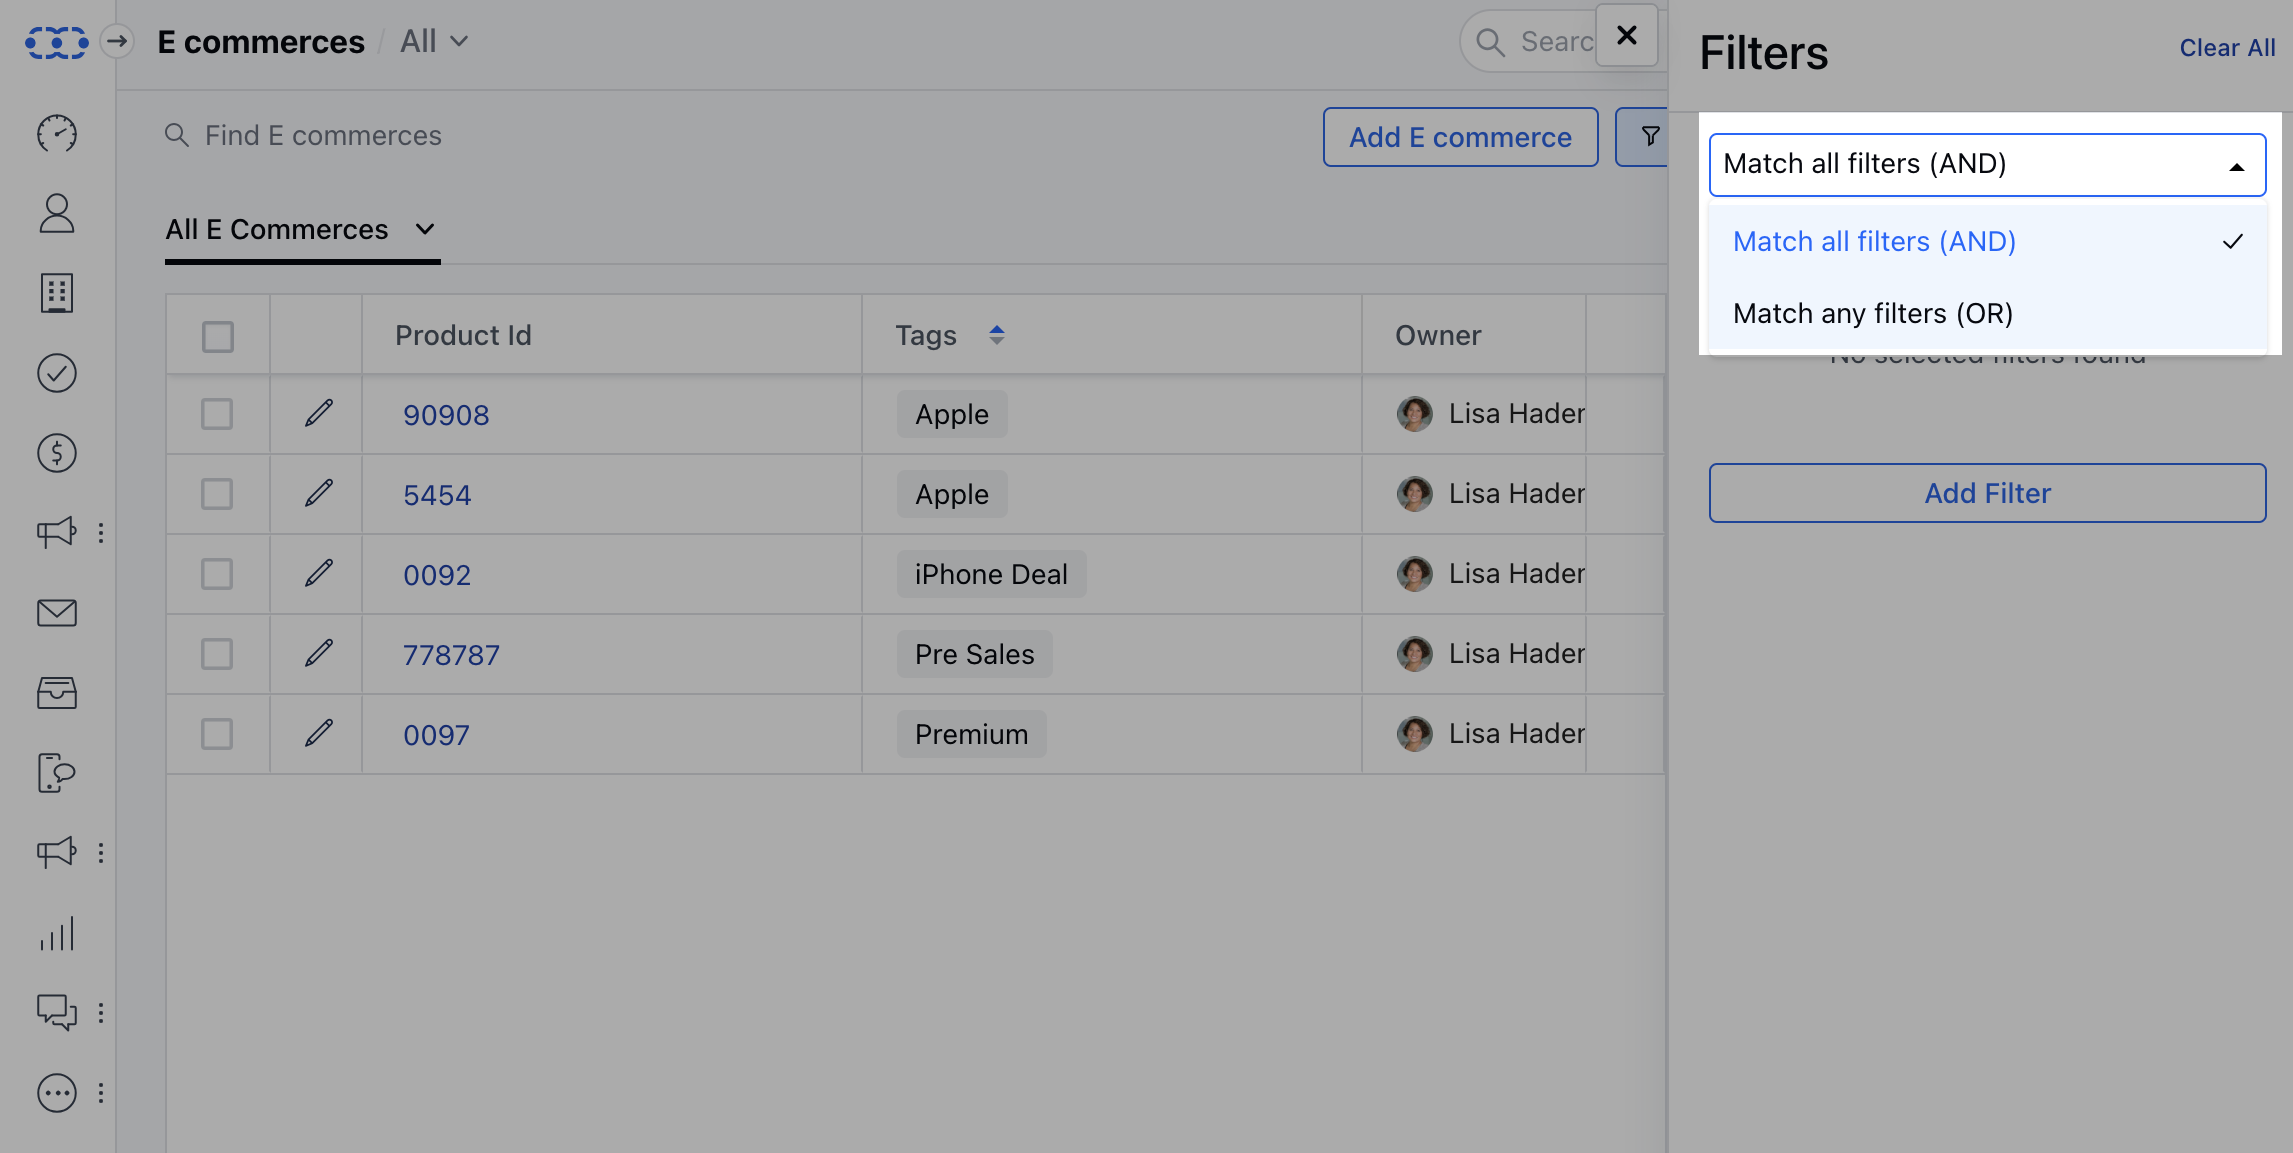This screenshot has width=2293, height=1153.
Task: Open the email envelope icon in sidebar
Action: pos(57,613)
